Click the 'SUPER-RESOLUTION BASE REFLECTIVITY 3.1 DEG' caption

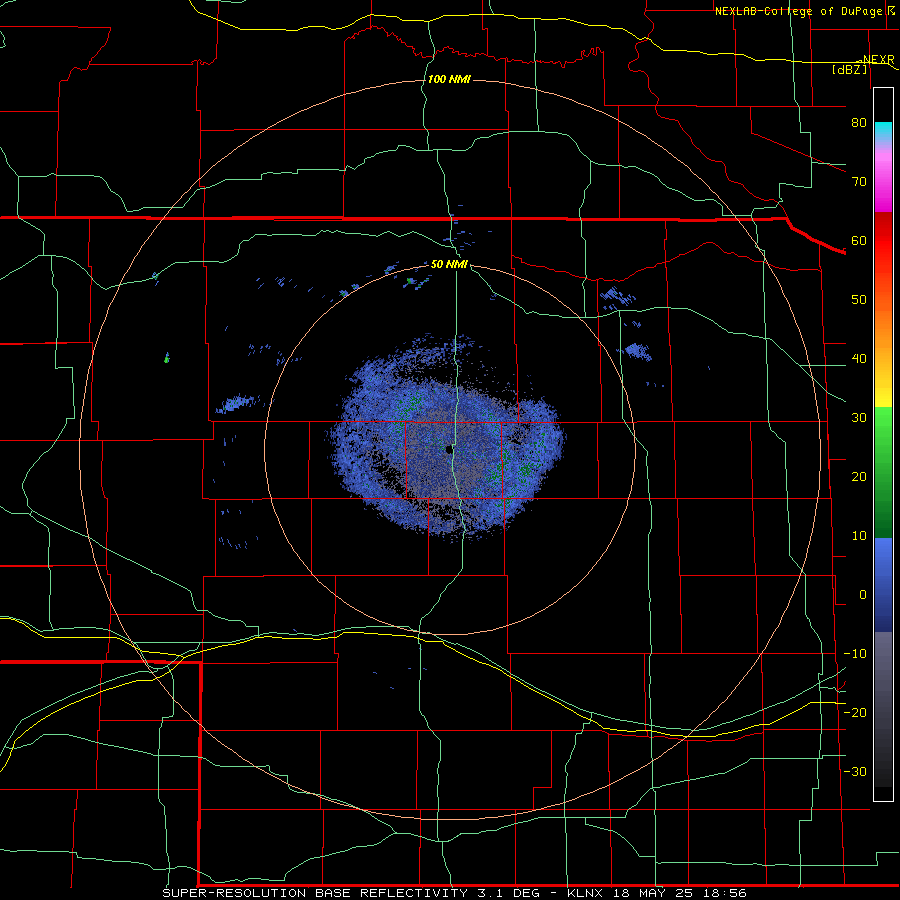351,893
